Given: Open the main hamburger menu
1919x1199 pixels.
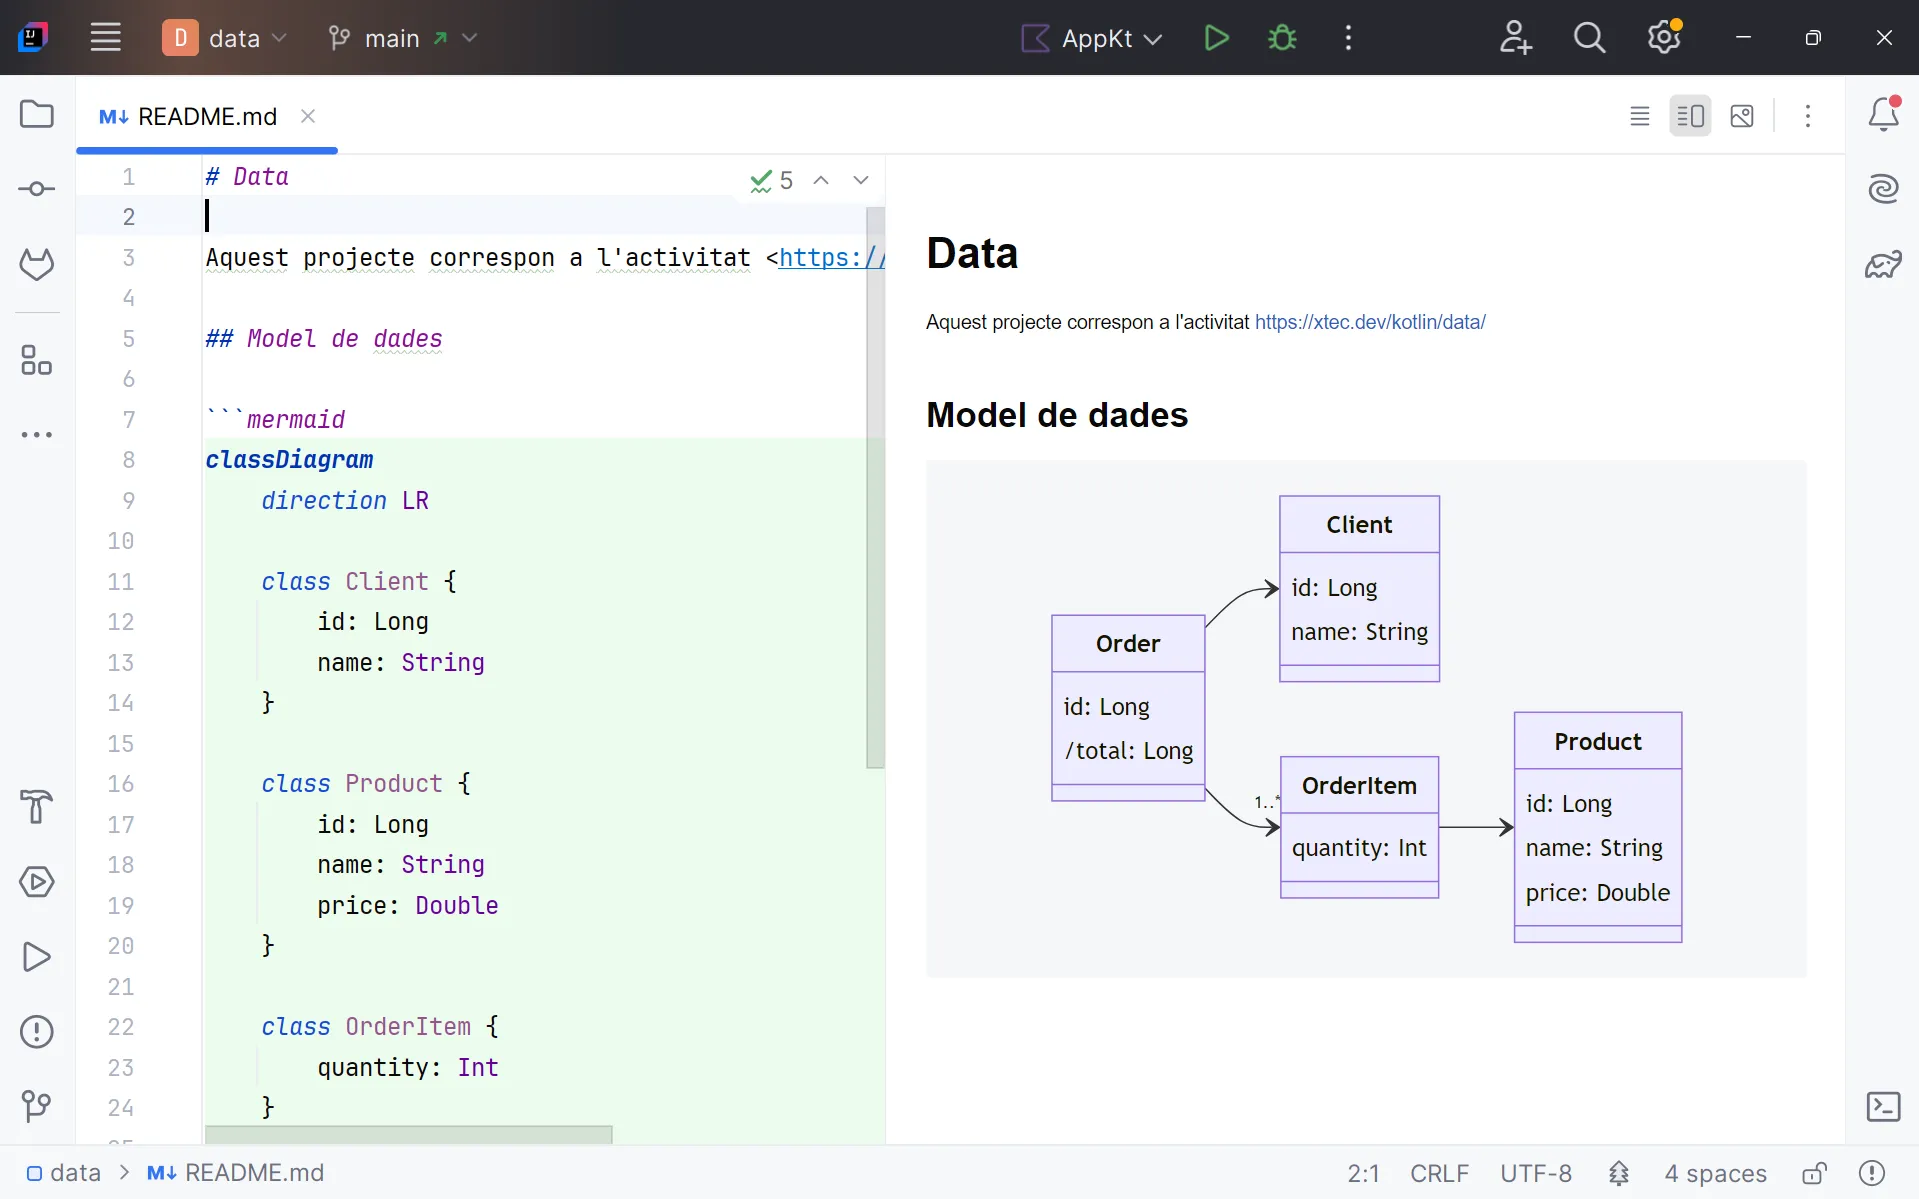Looking at the screenshot, I should tap(105, 38).
